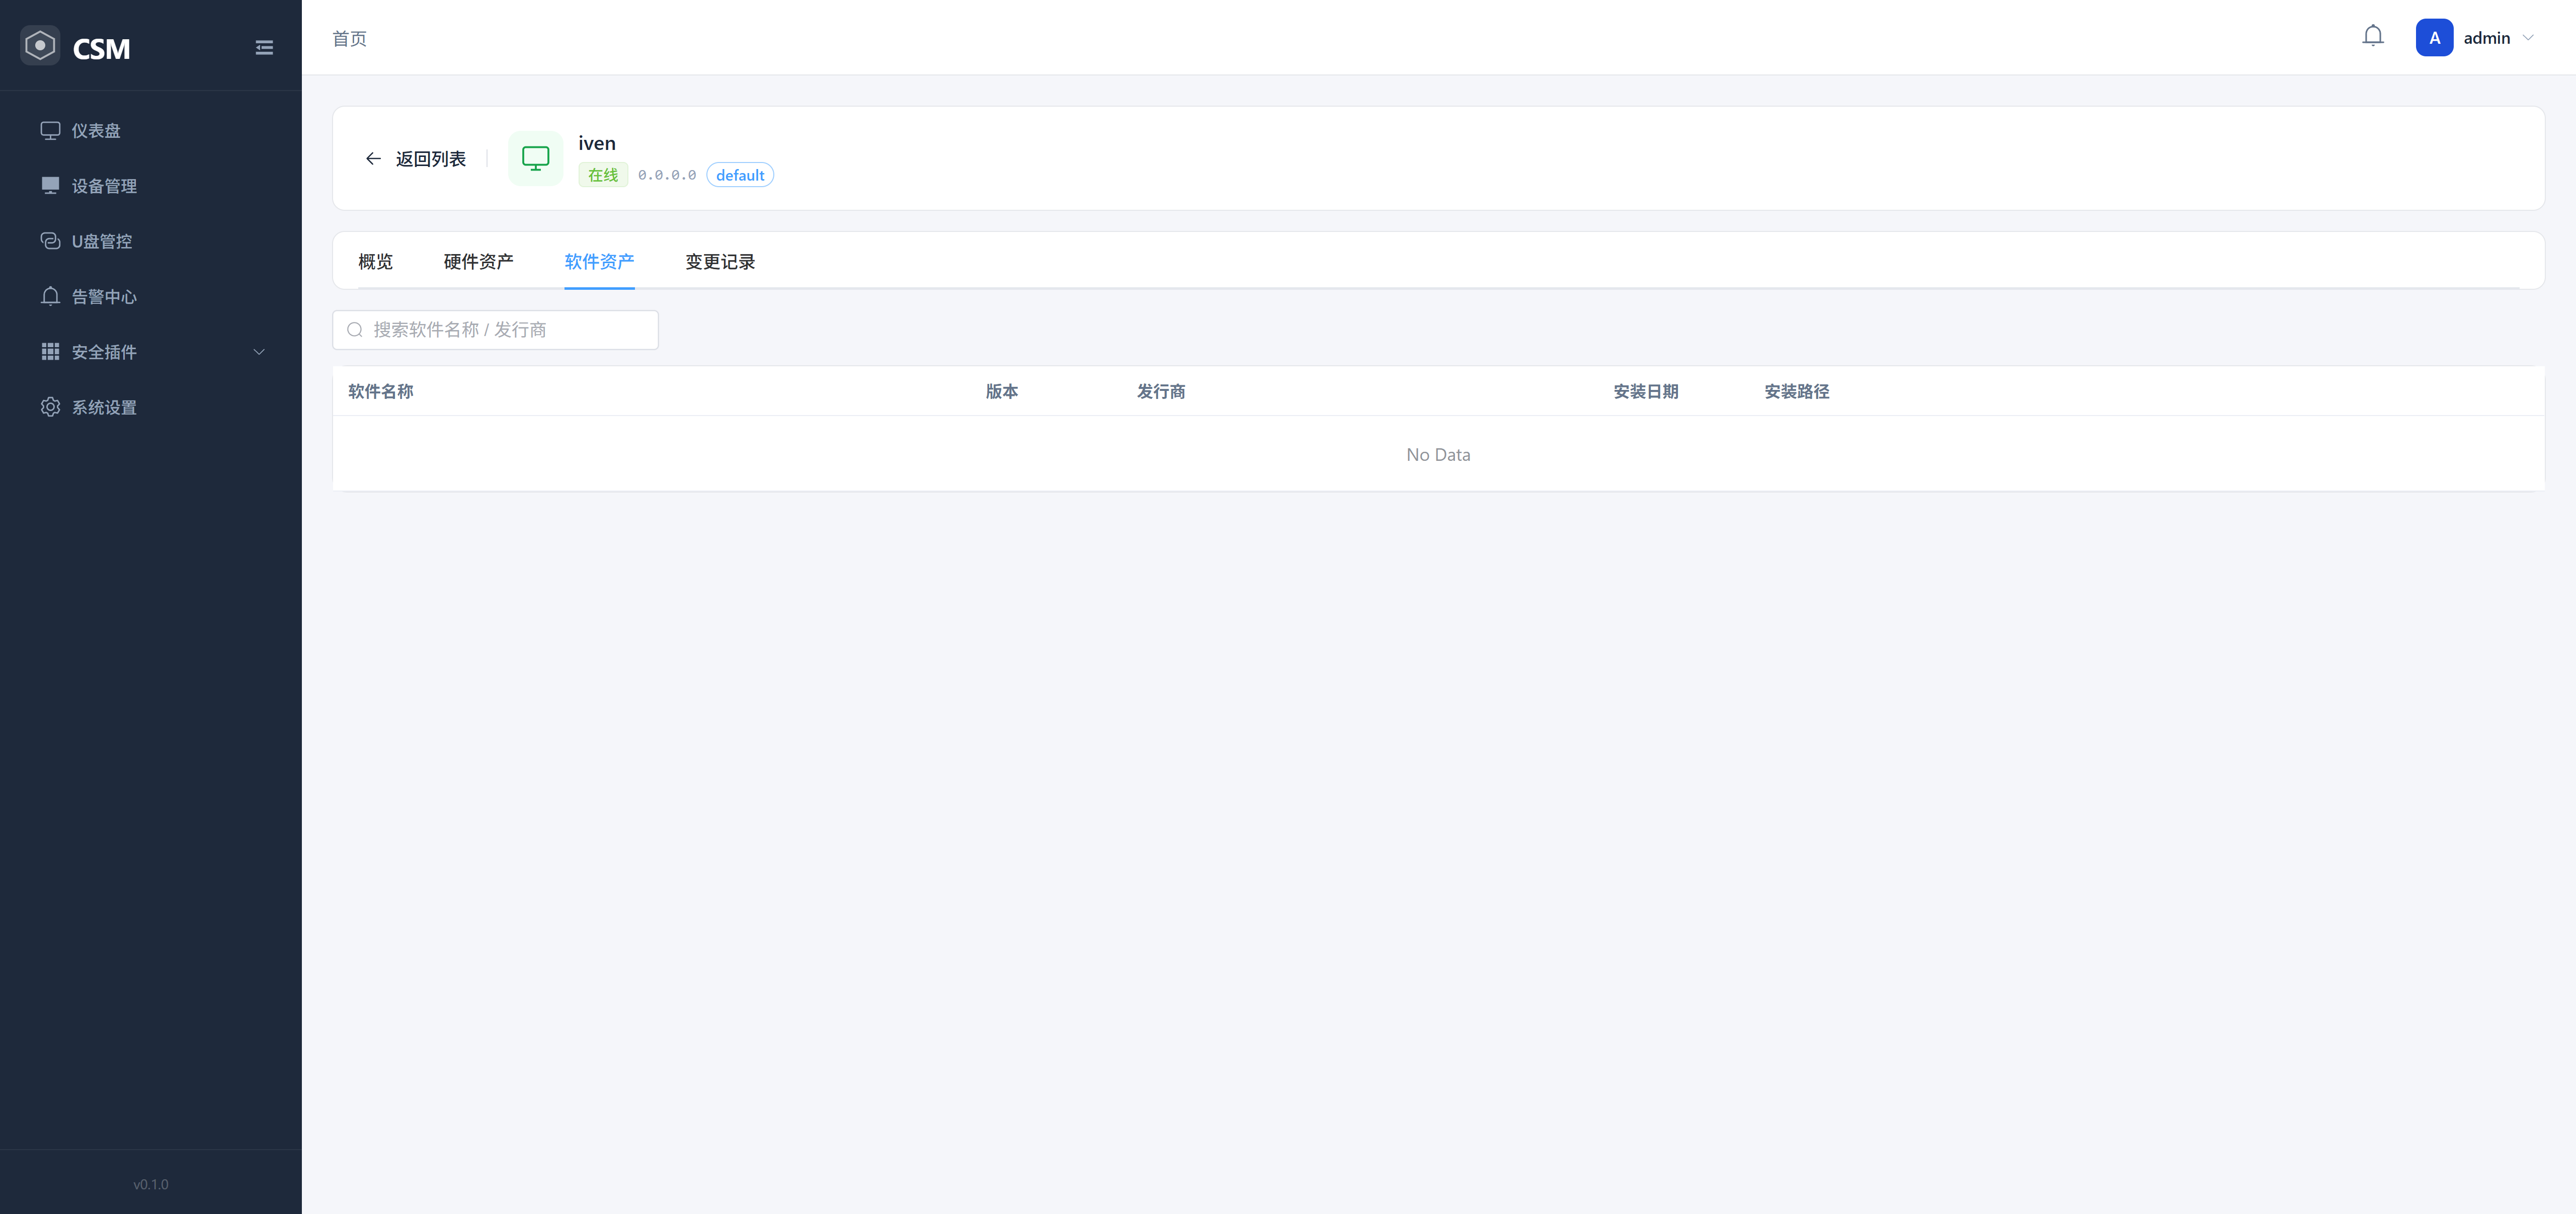
Task: Collapse the sidebar with the fold icon
Action: click(264, 48)
